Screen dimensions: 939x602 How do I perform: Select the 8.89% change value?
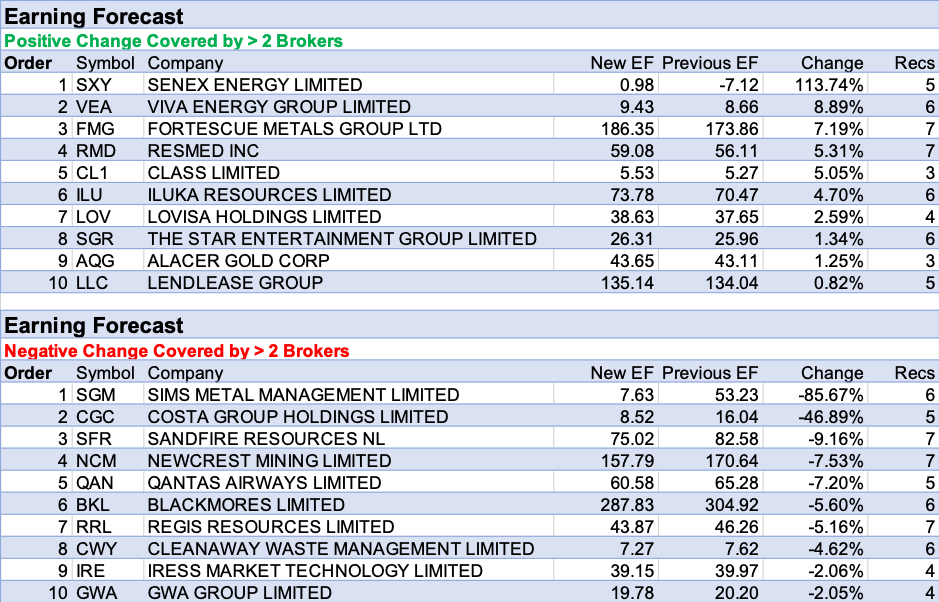point(832,107)
